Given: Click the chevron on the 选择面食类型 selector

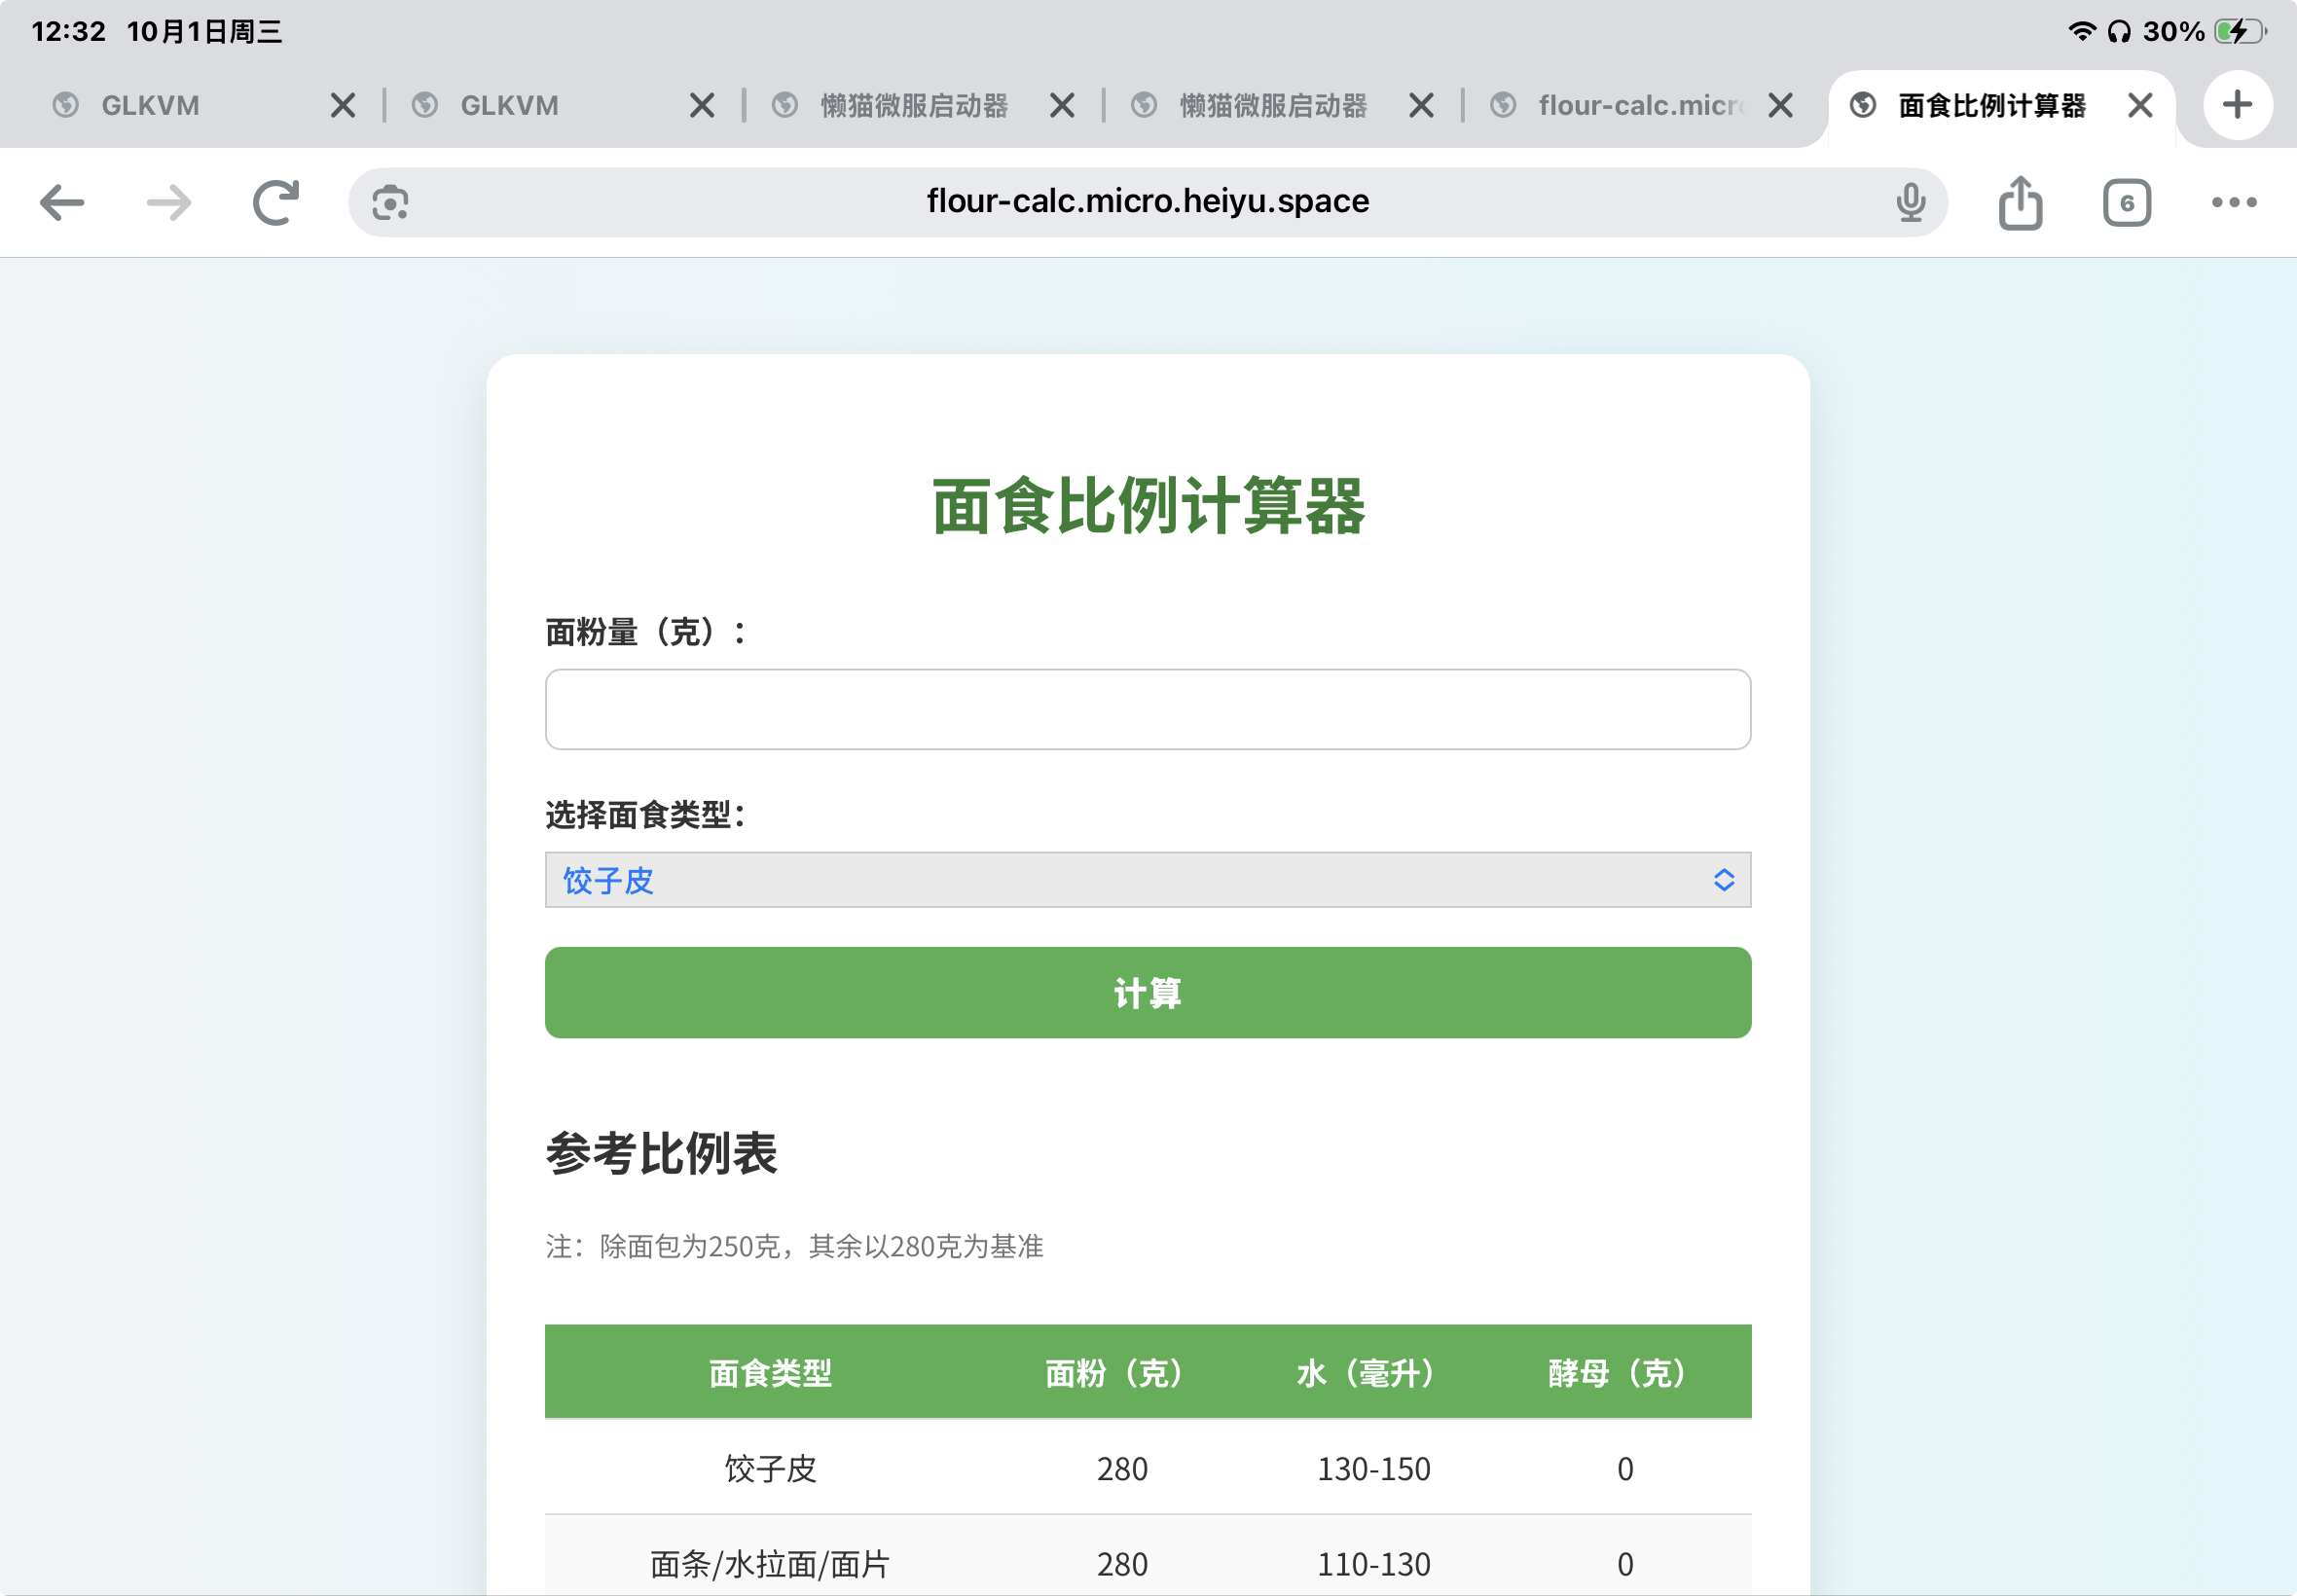Looking at the screenshot, I should point(1723,880).
